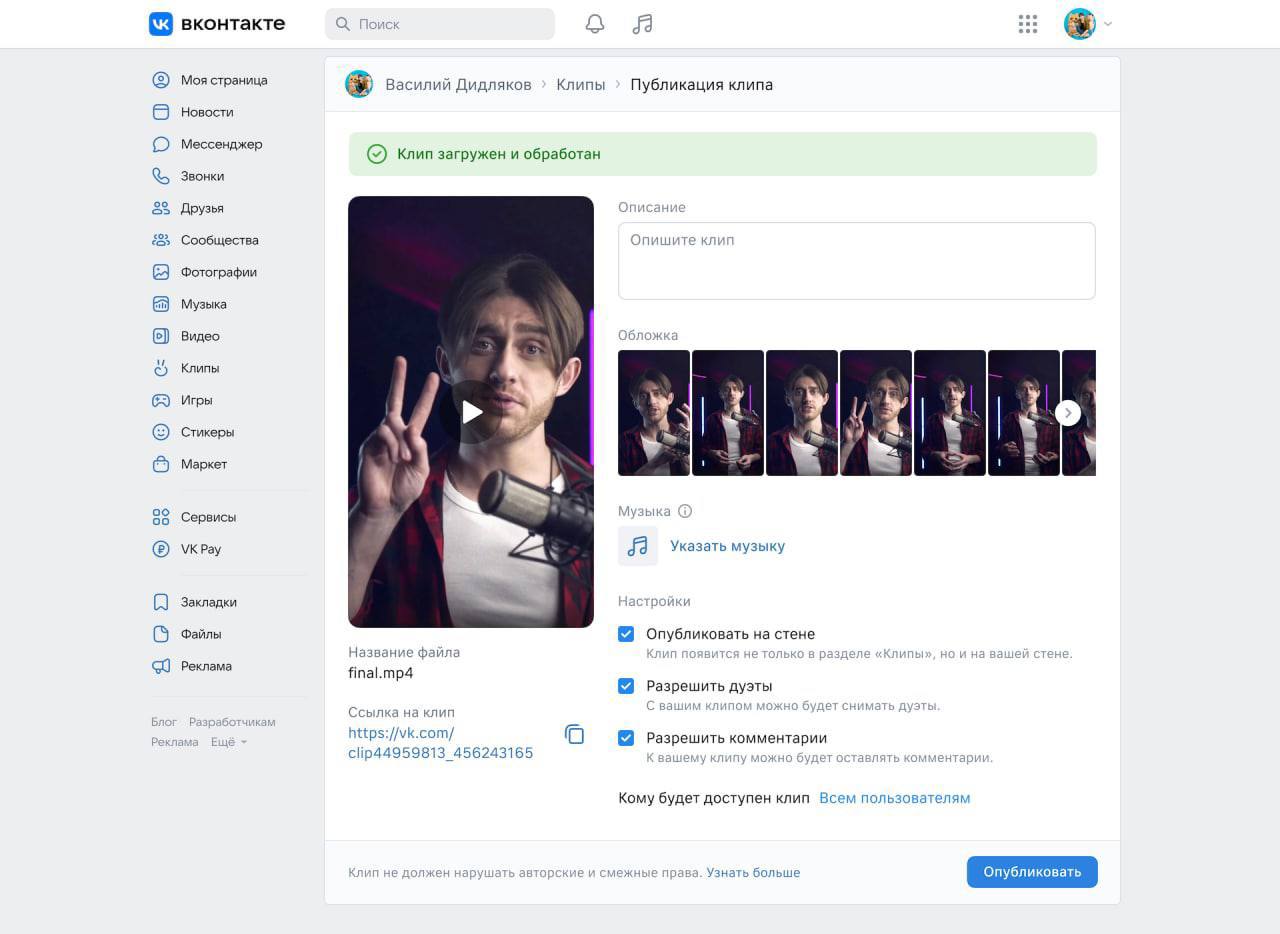Change audience Всем пользователям
This screenshot has height=934, width=1280.
point(895,798)
